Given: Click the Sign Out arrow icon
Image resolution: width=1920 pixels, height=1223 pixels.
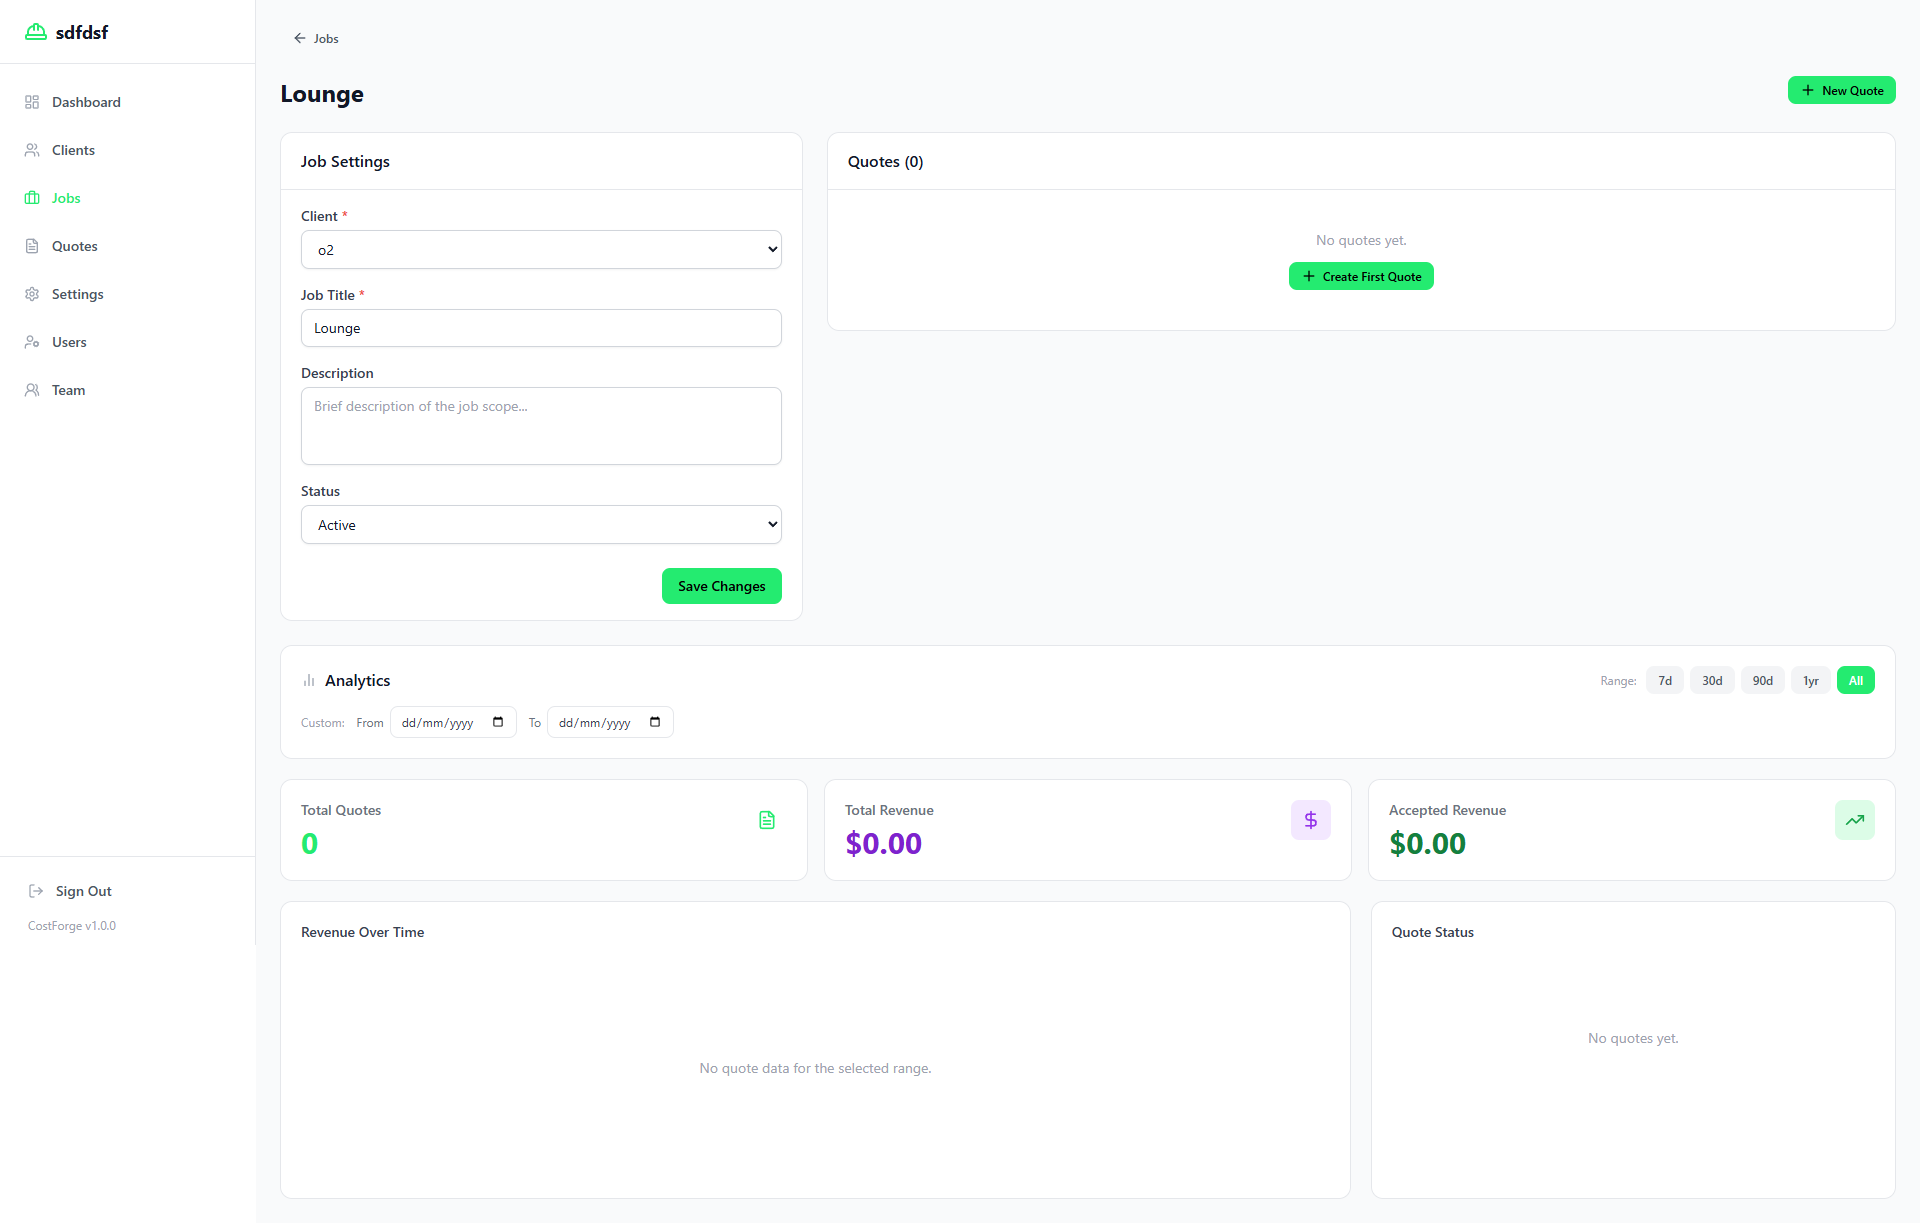Looking at the screenshot, I should 36,891.
